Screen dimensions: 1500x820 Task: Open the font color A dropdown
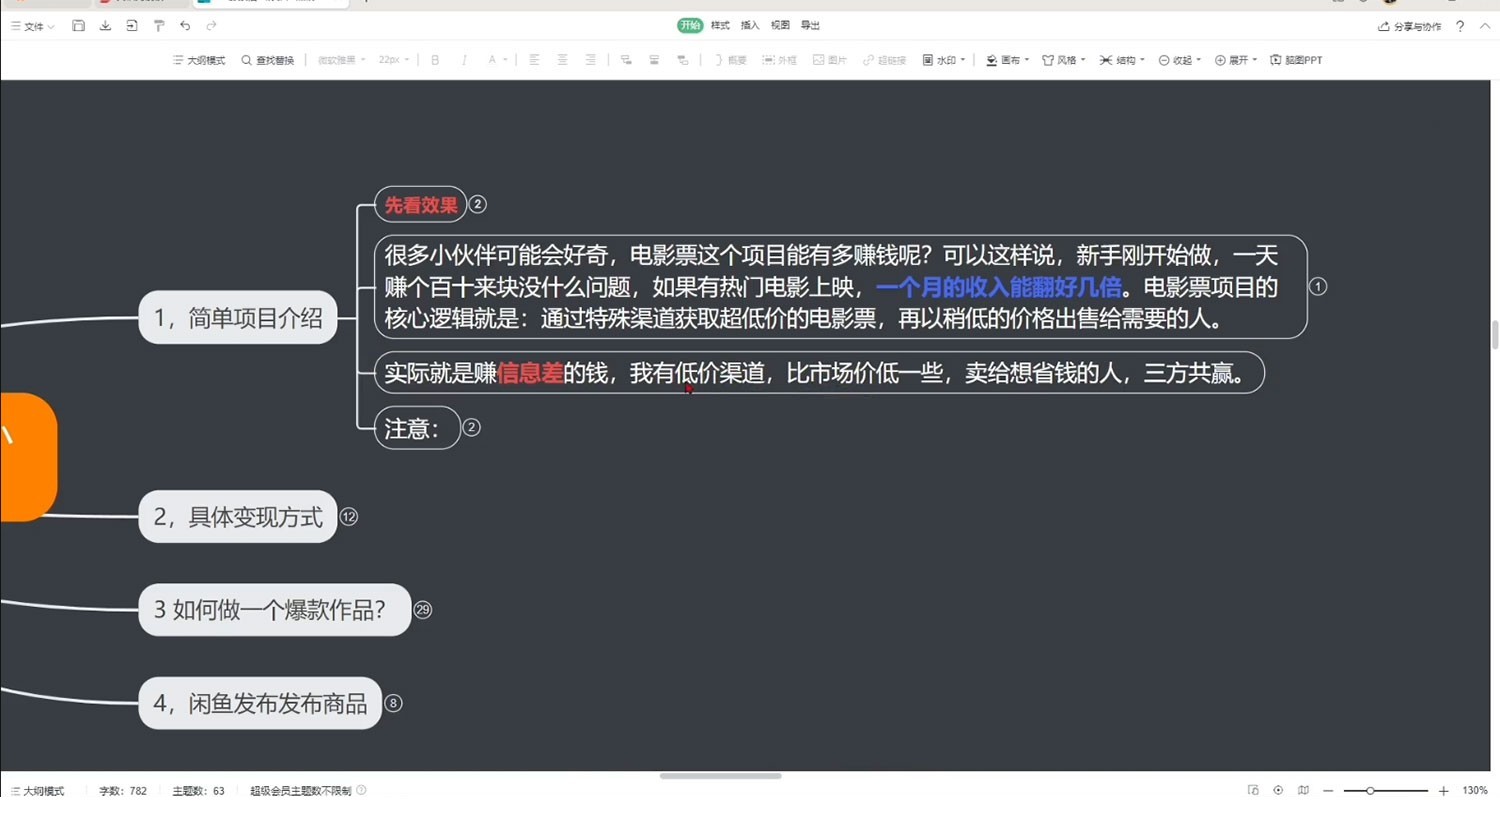497,60
